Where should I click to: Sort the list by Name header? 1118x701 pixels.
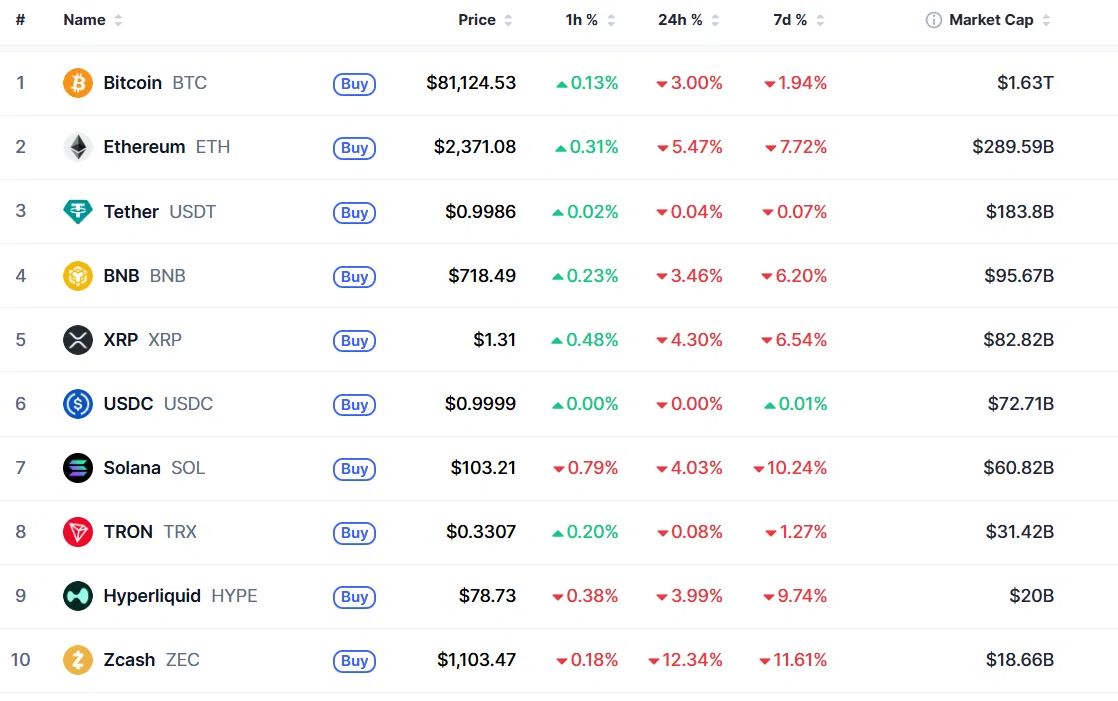click(93, 20)
